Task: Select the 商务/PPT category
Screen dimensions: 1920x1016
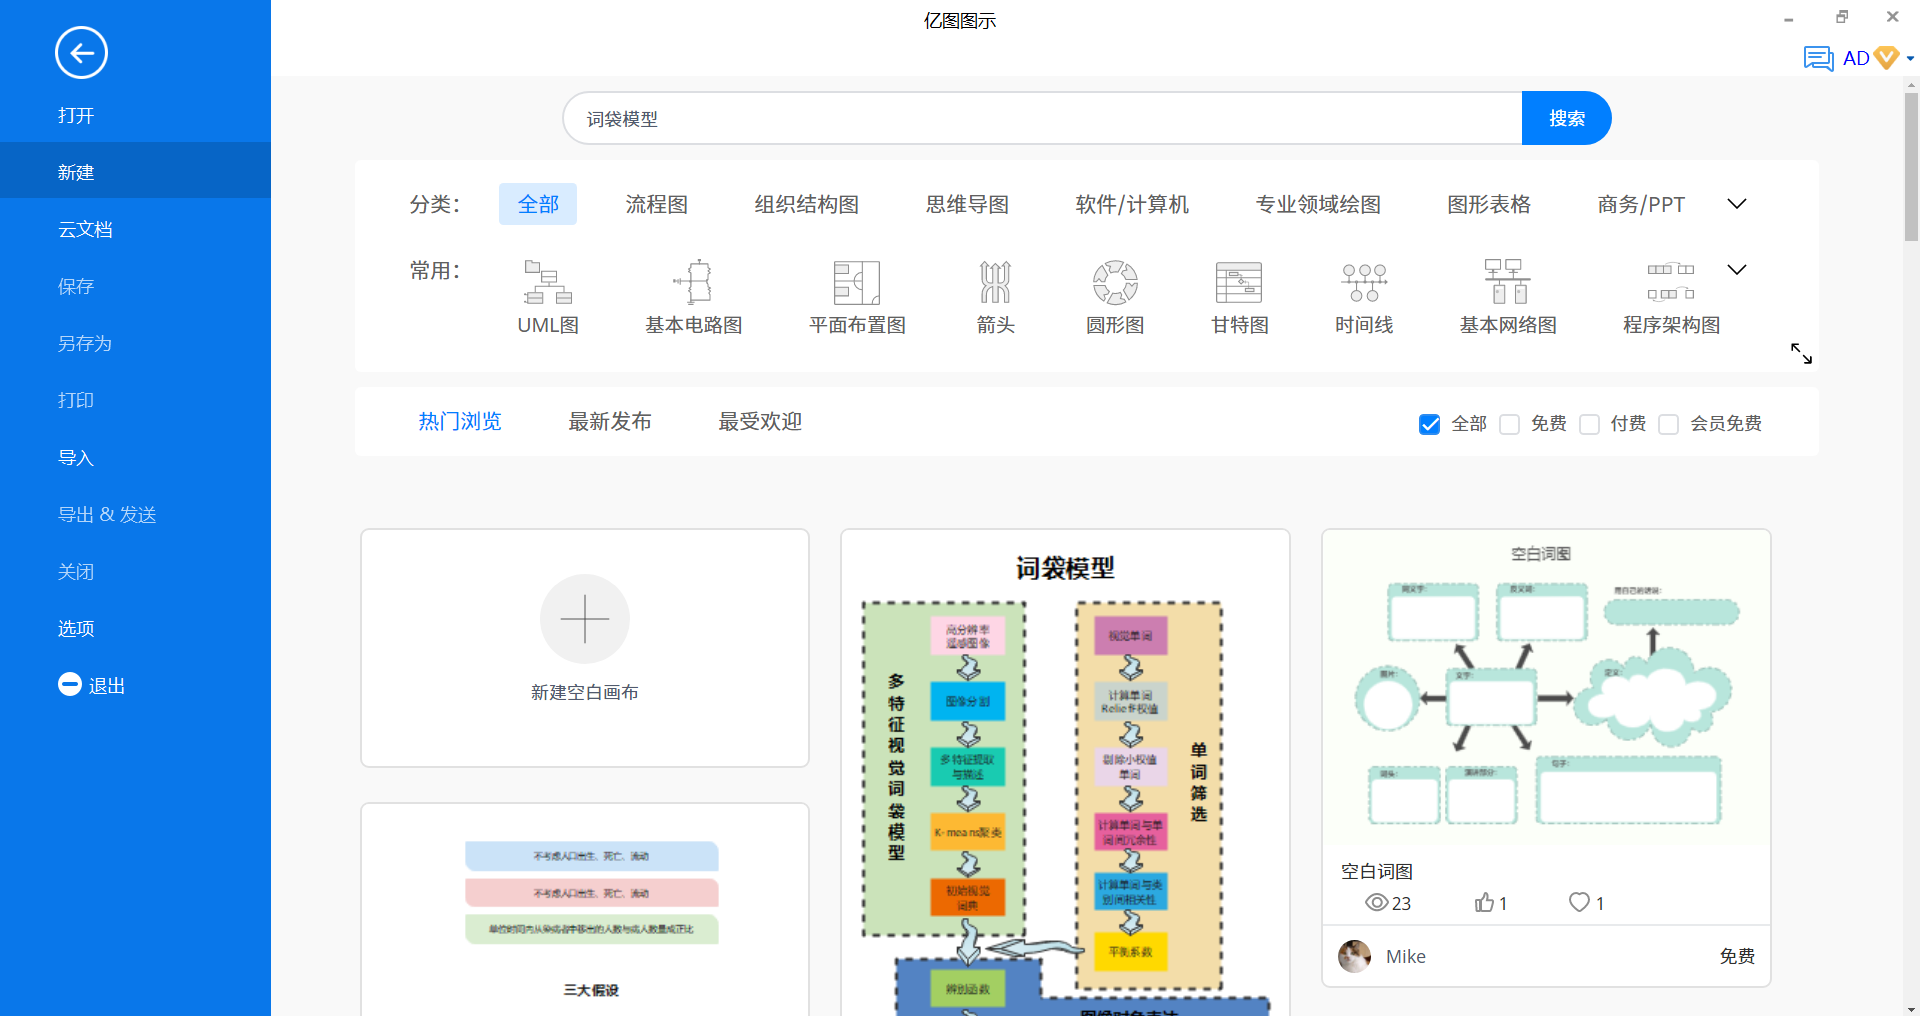Action: [x=1641, y=204]
